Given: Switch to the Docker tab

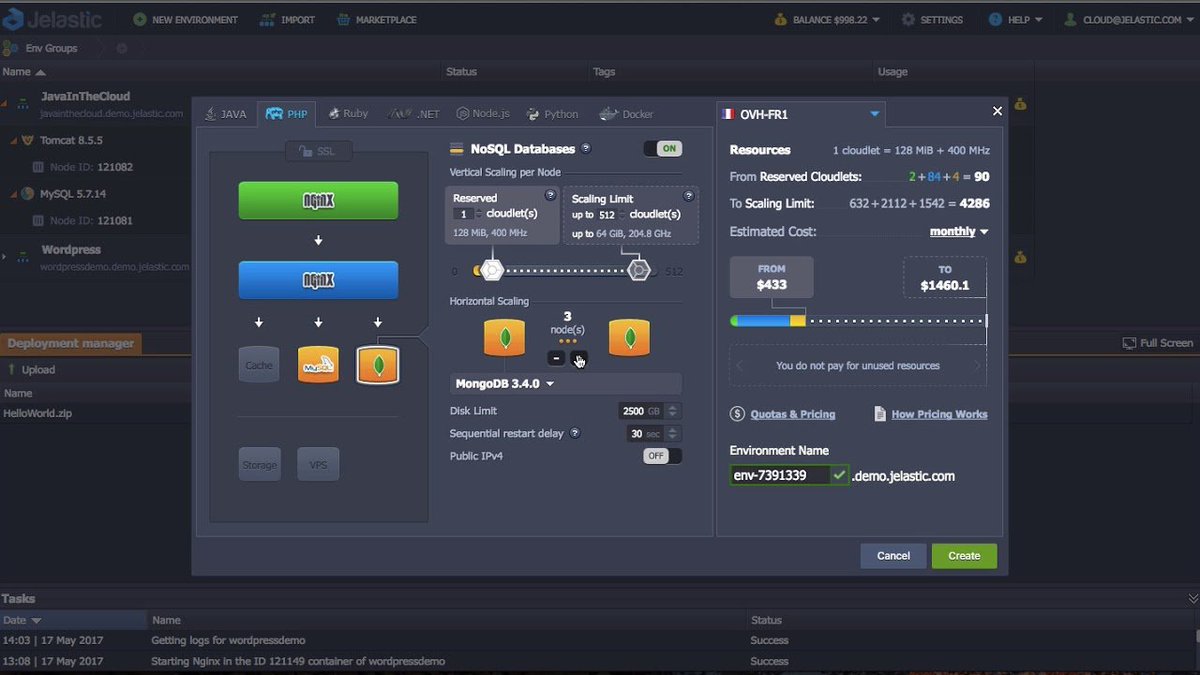Looking at the screenshot, I should 627,114.
